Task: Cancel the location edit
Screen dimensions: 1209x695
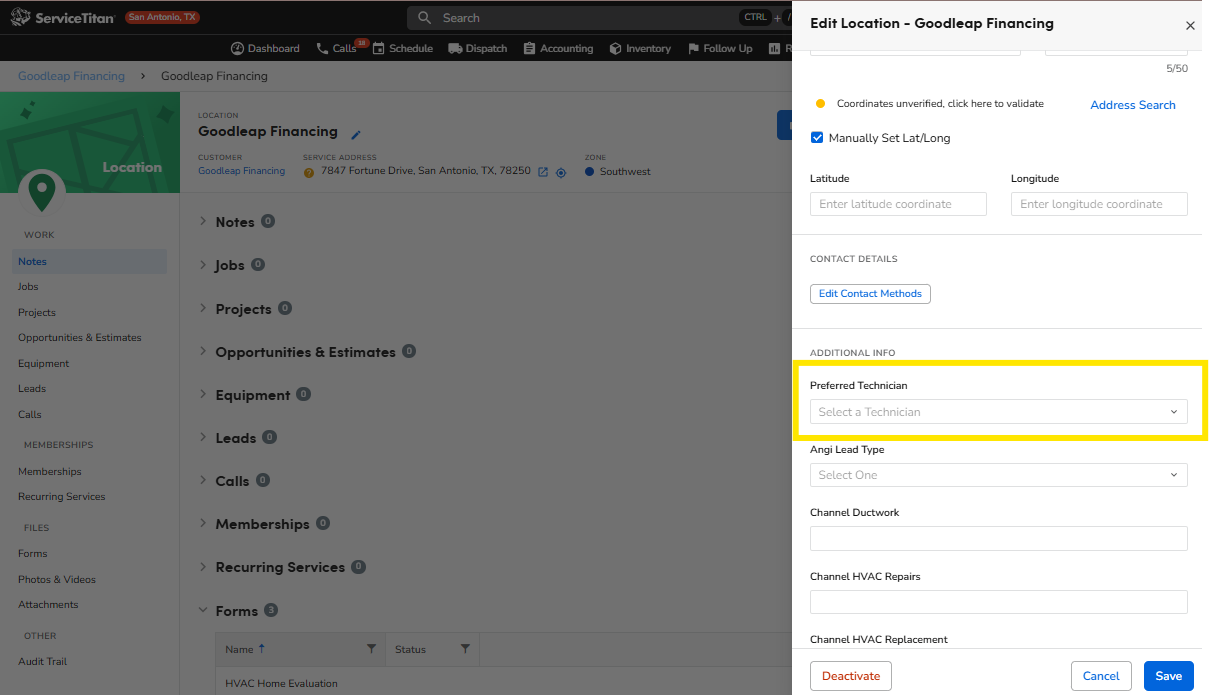Action: pyautogui.click(x=1101, y=676)
